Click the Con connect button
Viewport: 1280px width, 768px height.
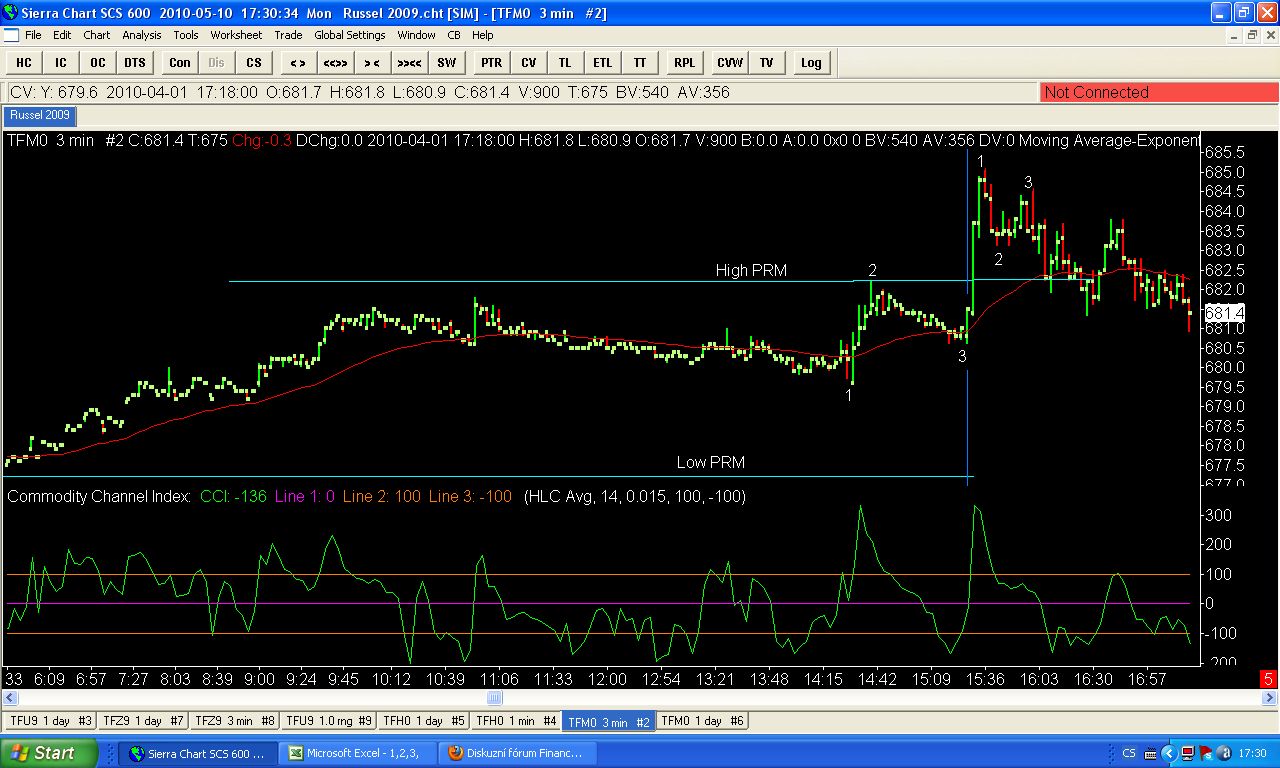(x=180, y=62)
